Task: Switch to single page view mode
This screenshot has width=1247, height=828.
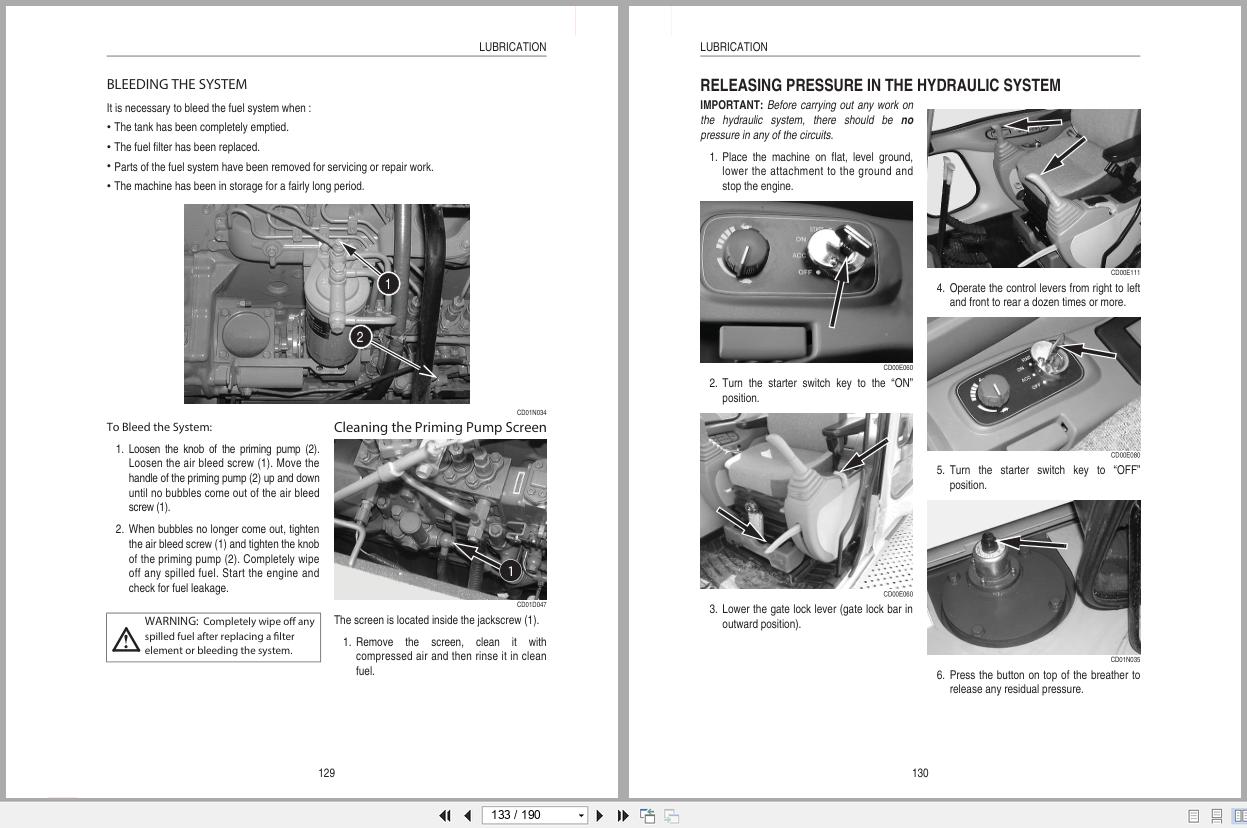Action: (1194, 816)
